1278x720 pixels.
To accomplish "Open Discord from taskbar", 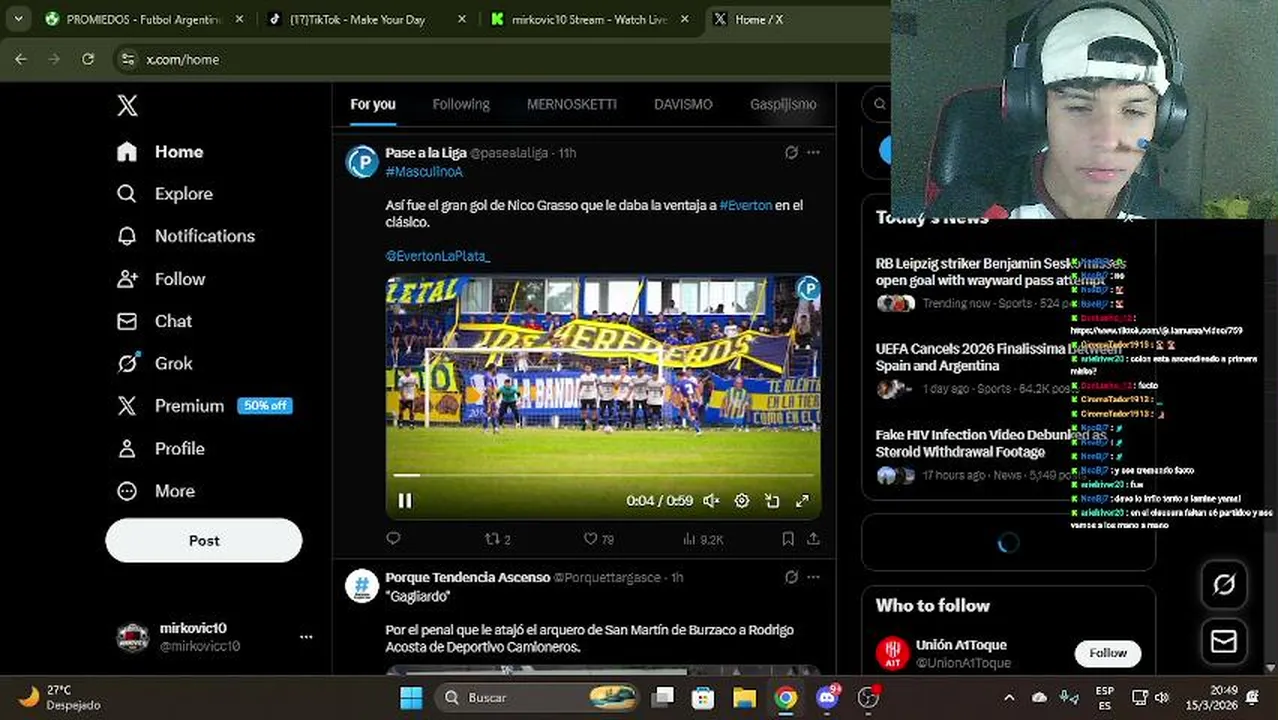I will coord(827,697).
